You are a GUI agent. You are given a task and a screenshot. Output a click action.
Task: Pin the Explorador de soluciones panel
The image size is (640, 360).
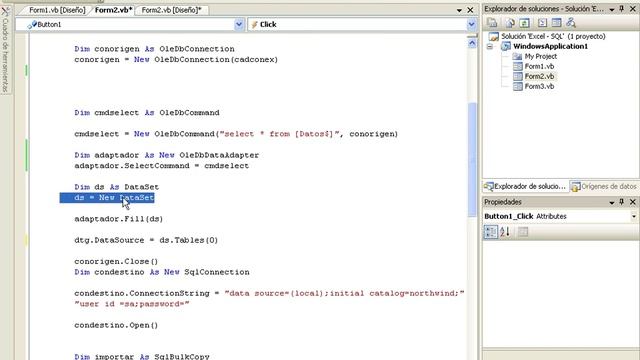coord(622,9)
